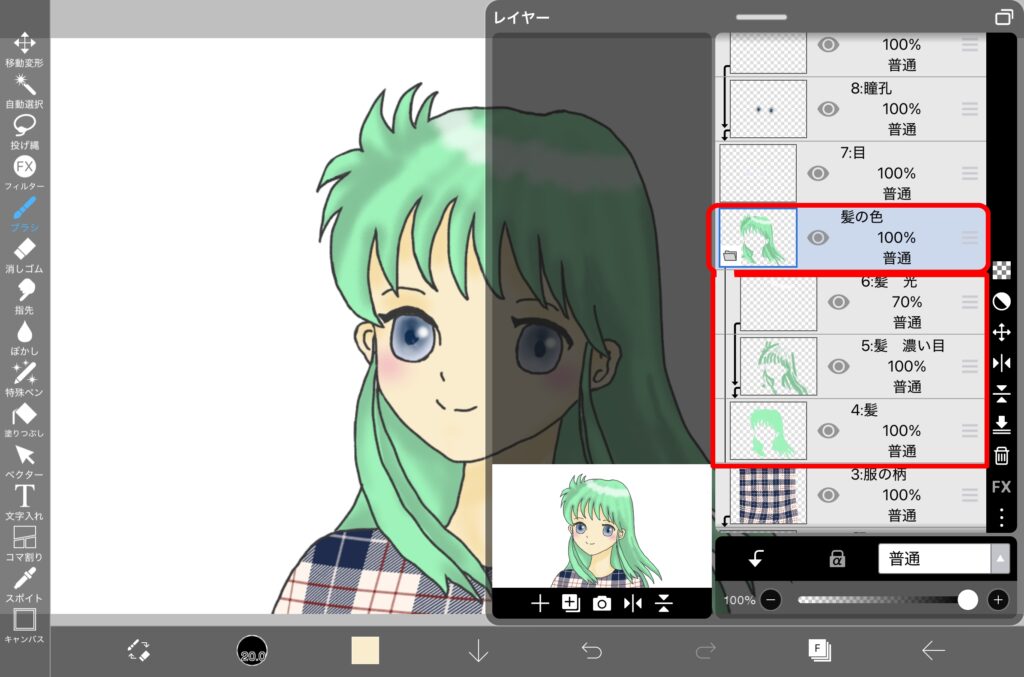
Task: Open the three-dot more options menu
Action: point(1001,518)
